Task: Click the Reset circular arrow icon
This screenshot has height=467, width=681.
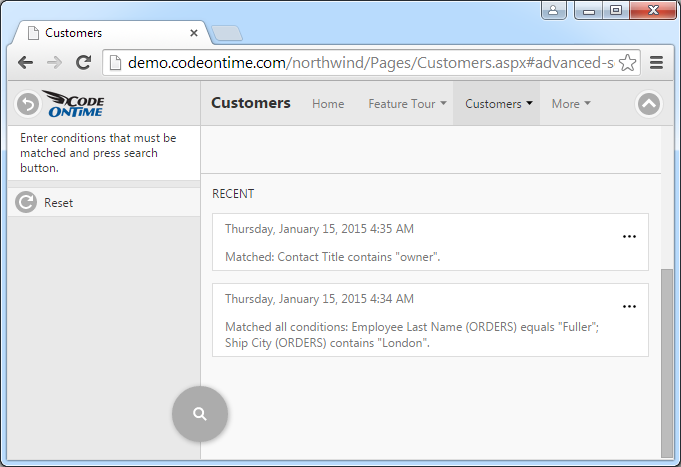Action: point(26,203)
